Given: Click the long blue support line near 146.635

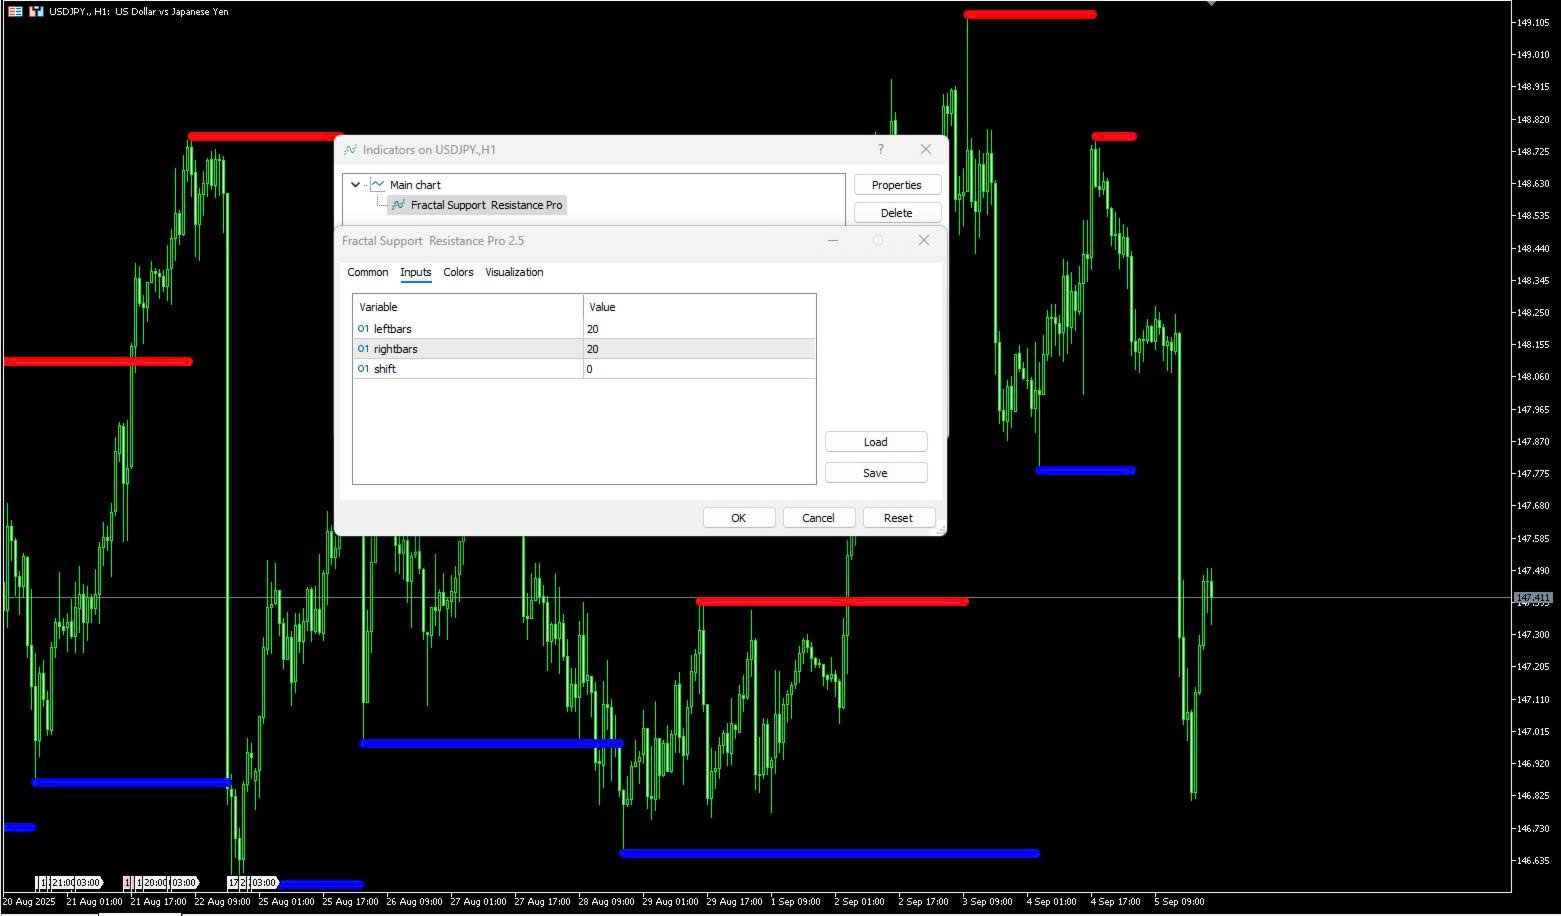Looking at the screenshot, I should [x=830, y=853].
